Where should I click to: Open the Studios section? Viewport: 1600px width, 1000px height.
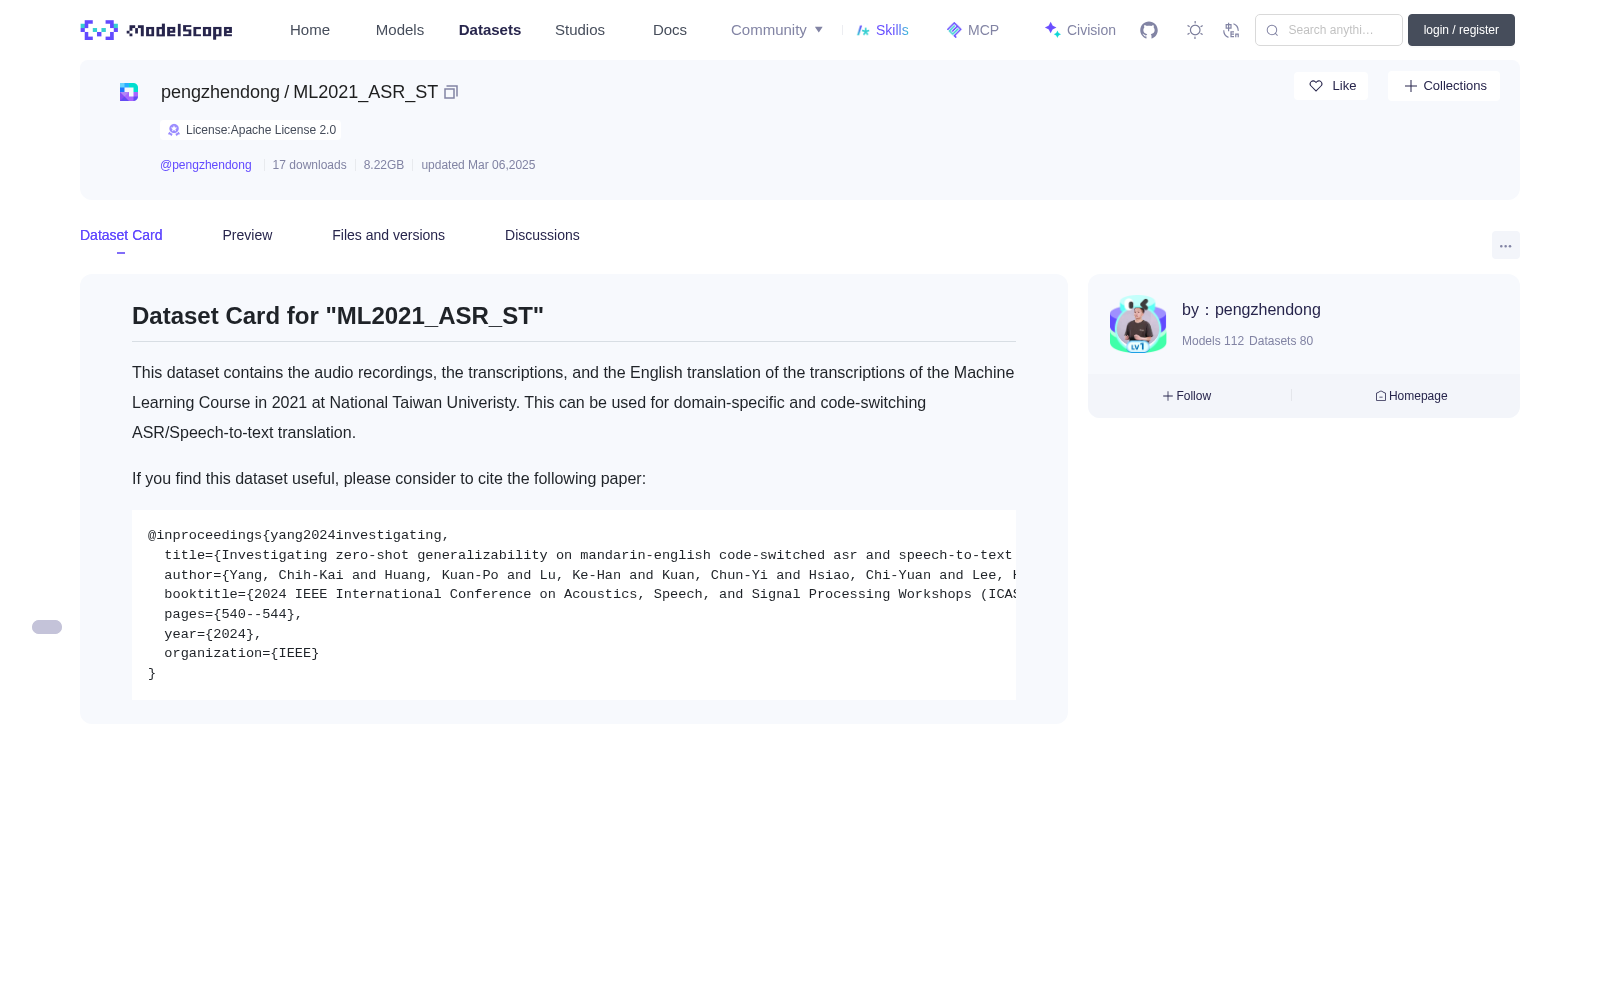tap(580, 30)
